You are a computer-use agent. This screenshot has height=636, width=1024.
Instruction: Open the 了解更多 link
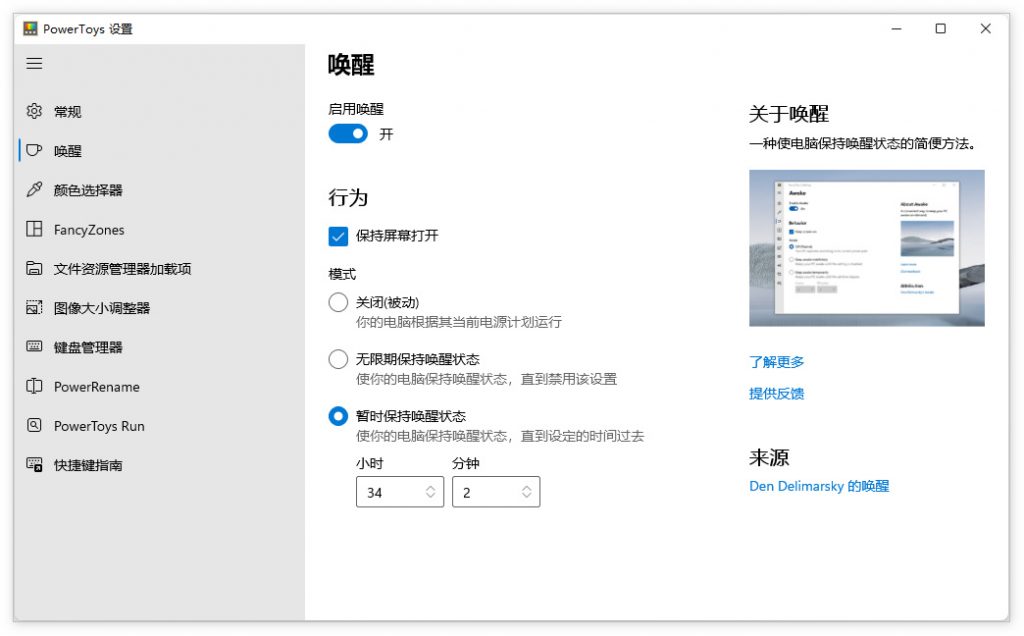[775, 363]
